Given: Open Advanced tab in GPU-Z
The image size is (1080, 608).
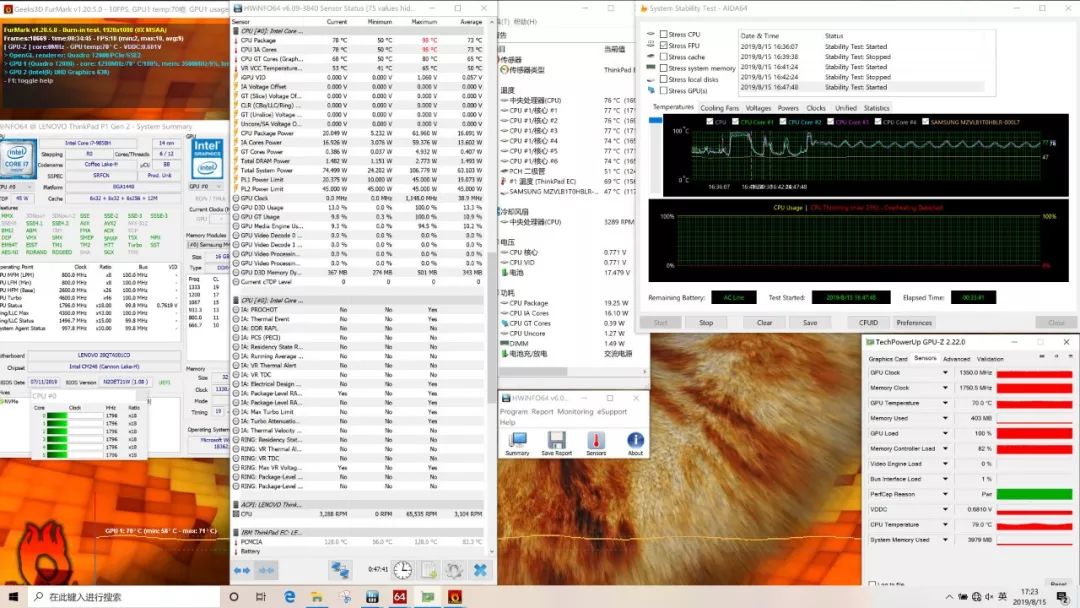Looking at the screenshot, I should [956, 359].
